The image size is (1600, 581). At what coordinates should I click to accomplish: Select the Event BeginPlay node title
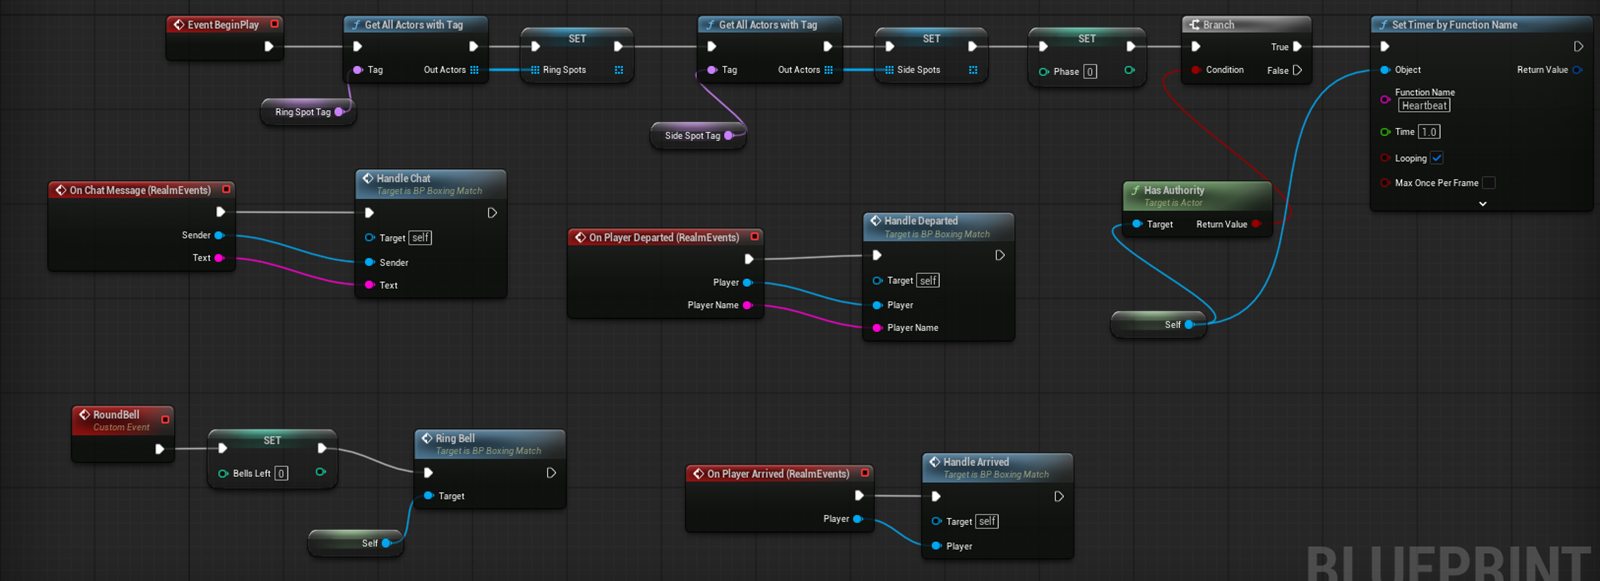[223, 25]
